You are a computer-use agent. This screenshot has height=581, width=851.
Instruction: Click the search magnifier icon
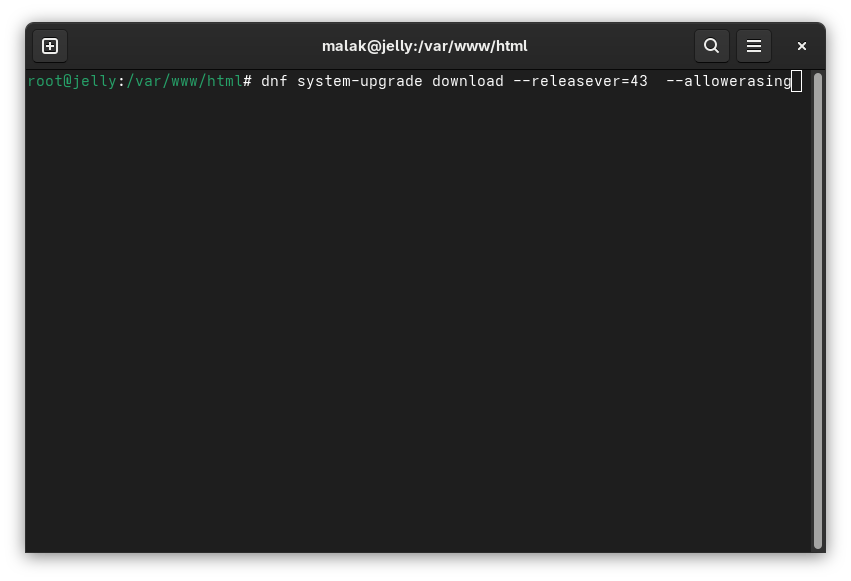pyautogui.click(x=711, y=46)
